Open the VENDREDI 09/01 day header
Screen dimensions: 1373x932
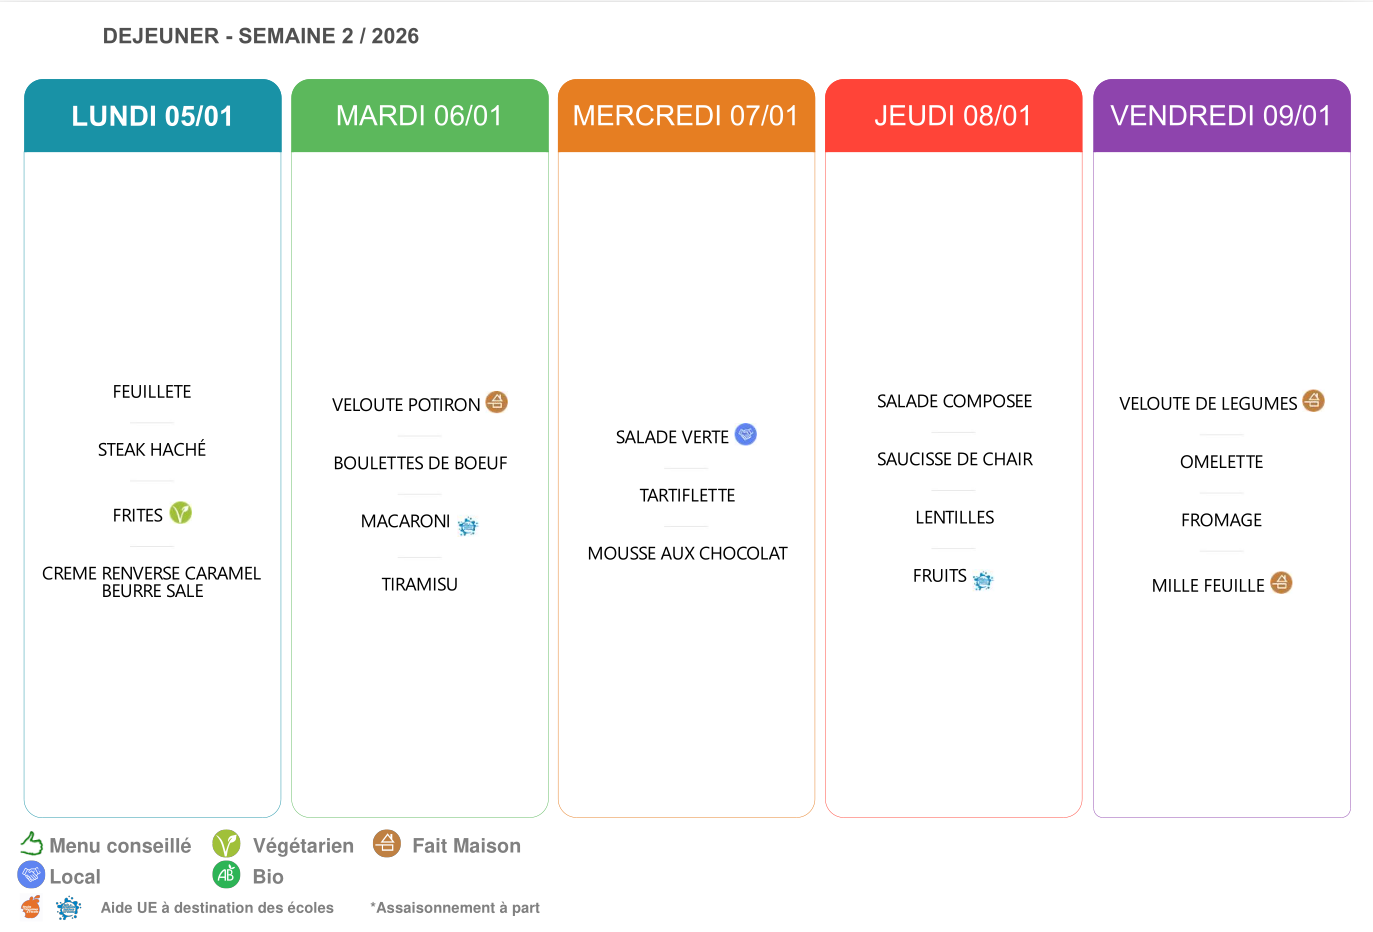[x=1221, y=116]
